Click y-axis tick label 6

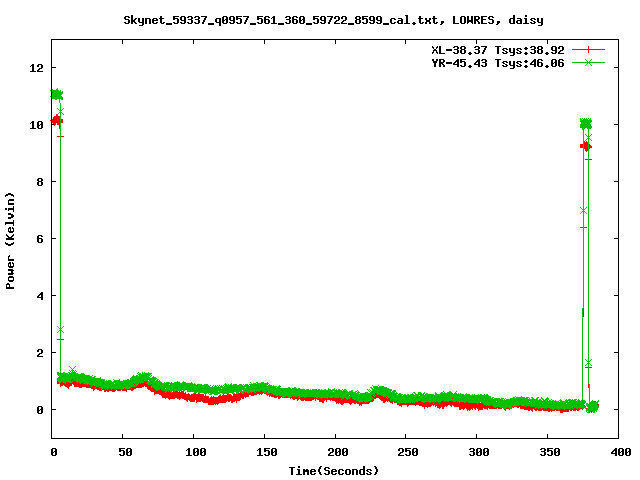coord(40,239)
